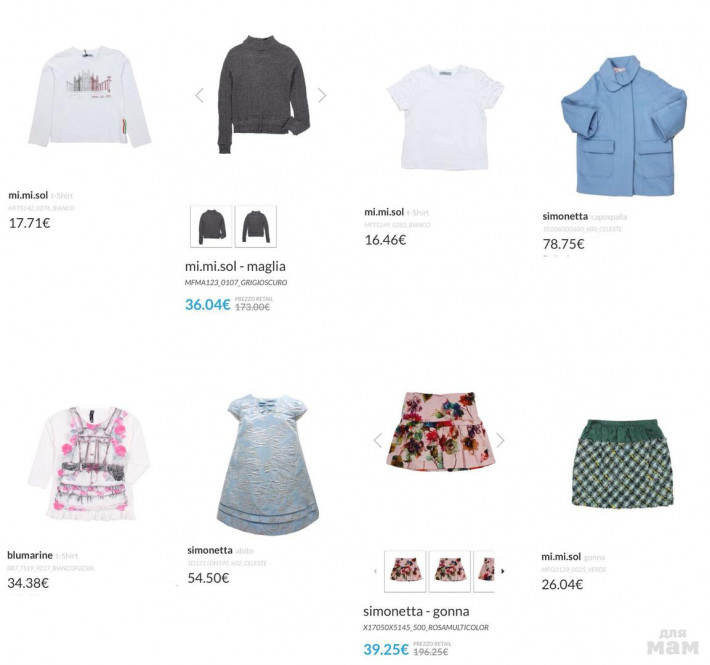Open the simonetta - gonna product title
The image size is (710, 665).
point(416,612)
